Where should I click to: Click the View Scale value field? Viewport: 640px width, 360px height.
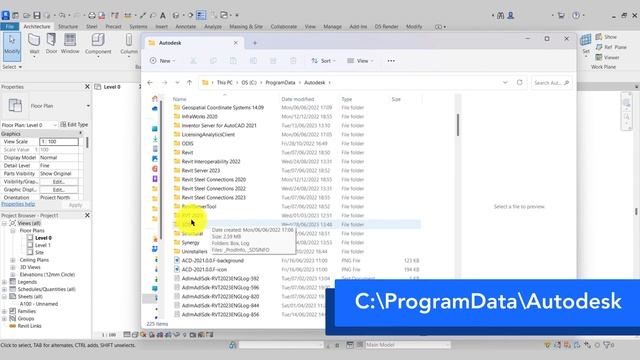[x=59, y=142]
